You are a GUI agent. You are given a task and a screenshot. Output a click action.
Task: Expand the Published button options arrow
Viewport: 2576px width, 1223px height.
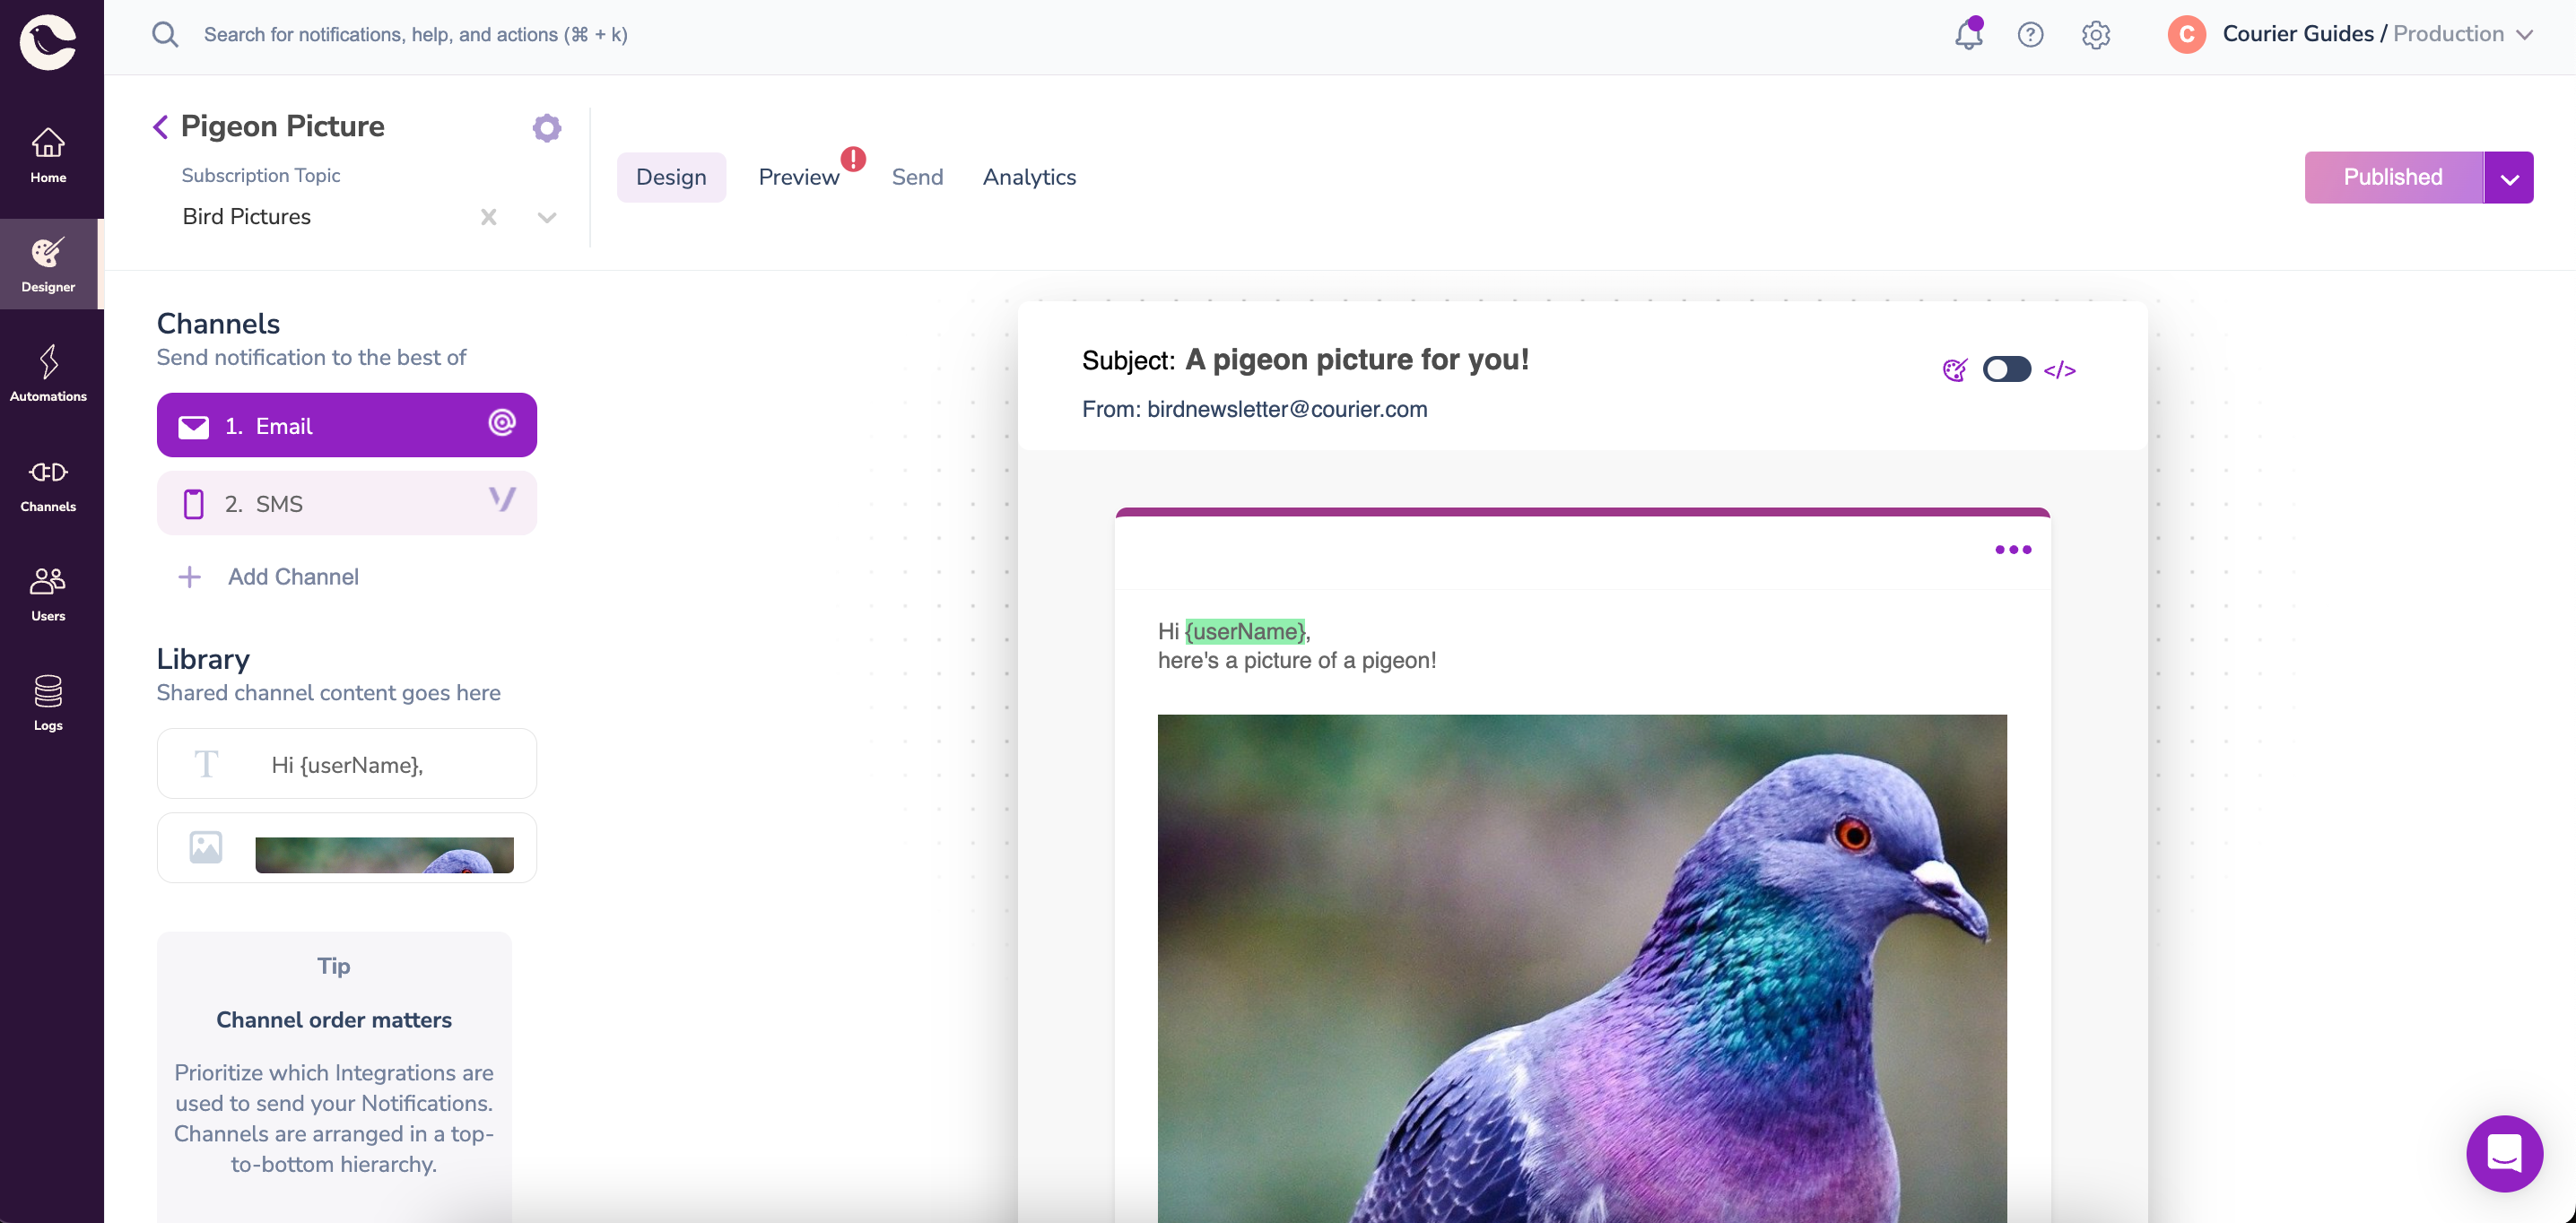[x=2509, y=178]
